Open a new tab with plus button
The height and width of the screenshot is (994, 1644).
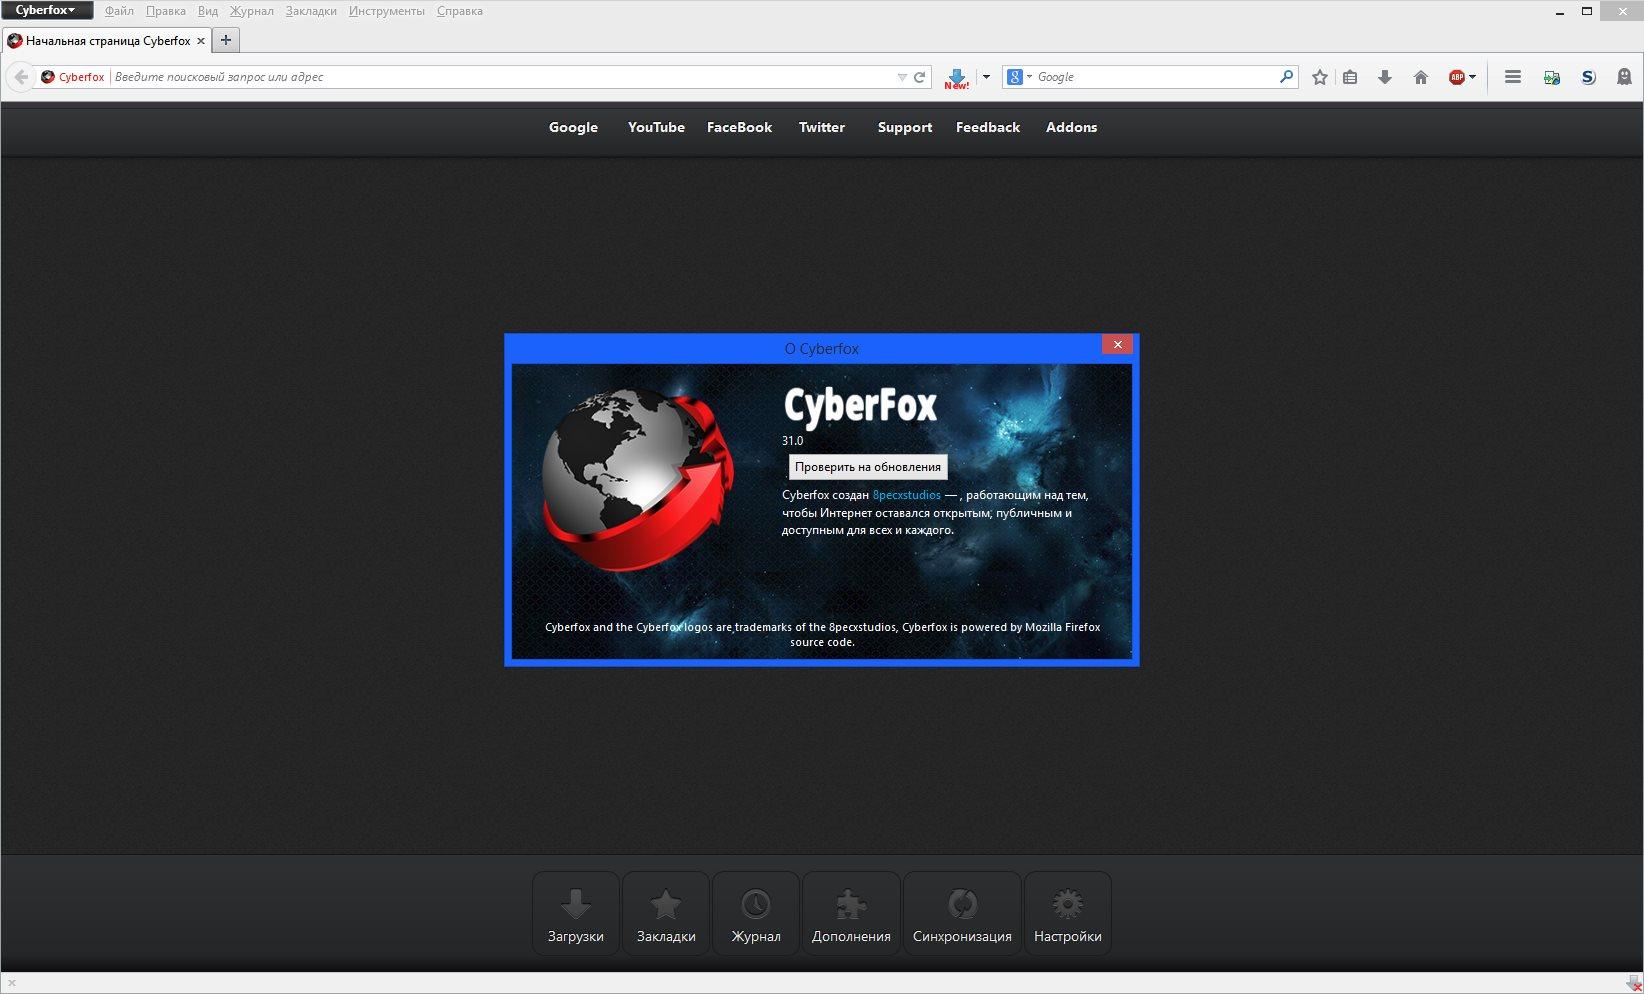(x=226, y=40)
